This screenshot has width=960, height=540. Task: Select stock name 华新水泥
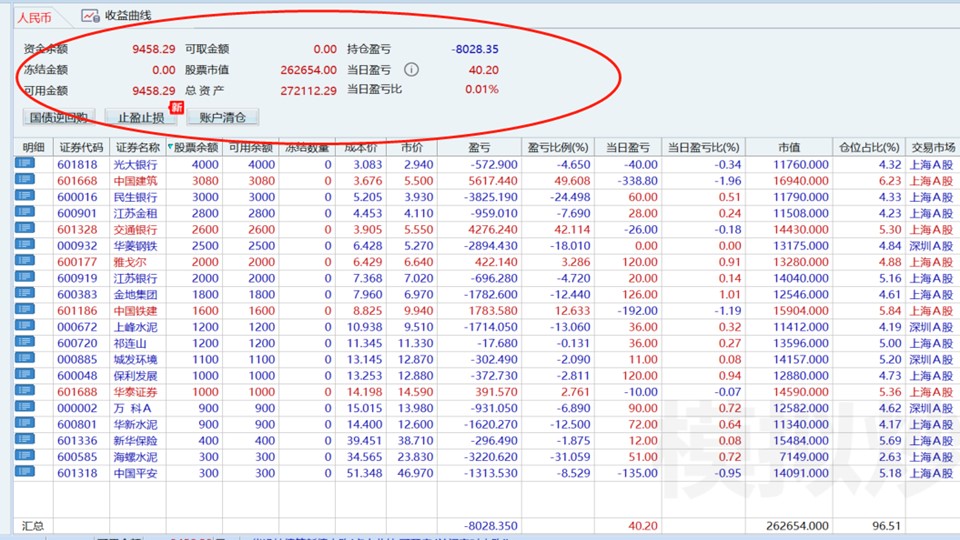tap(135, 424)
